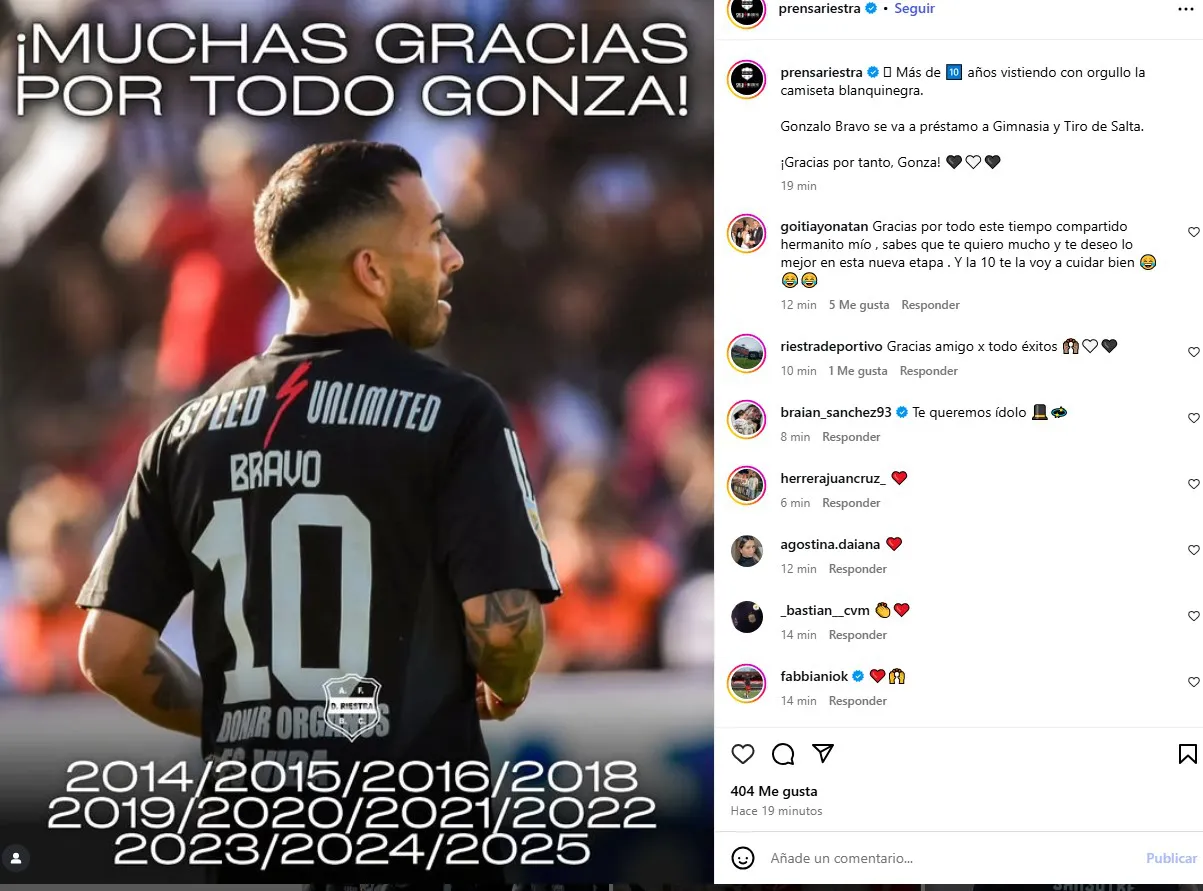Share post with paper plane icon

[823, 754]
